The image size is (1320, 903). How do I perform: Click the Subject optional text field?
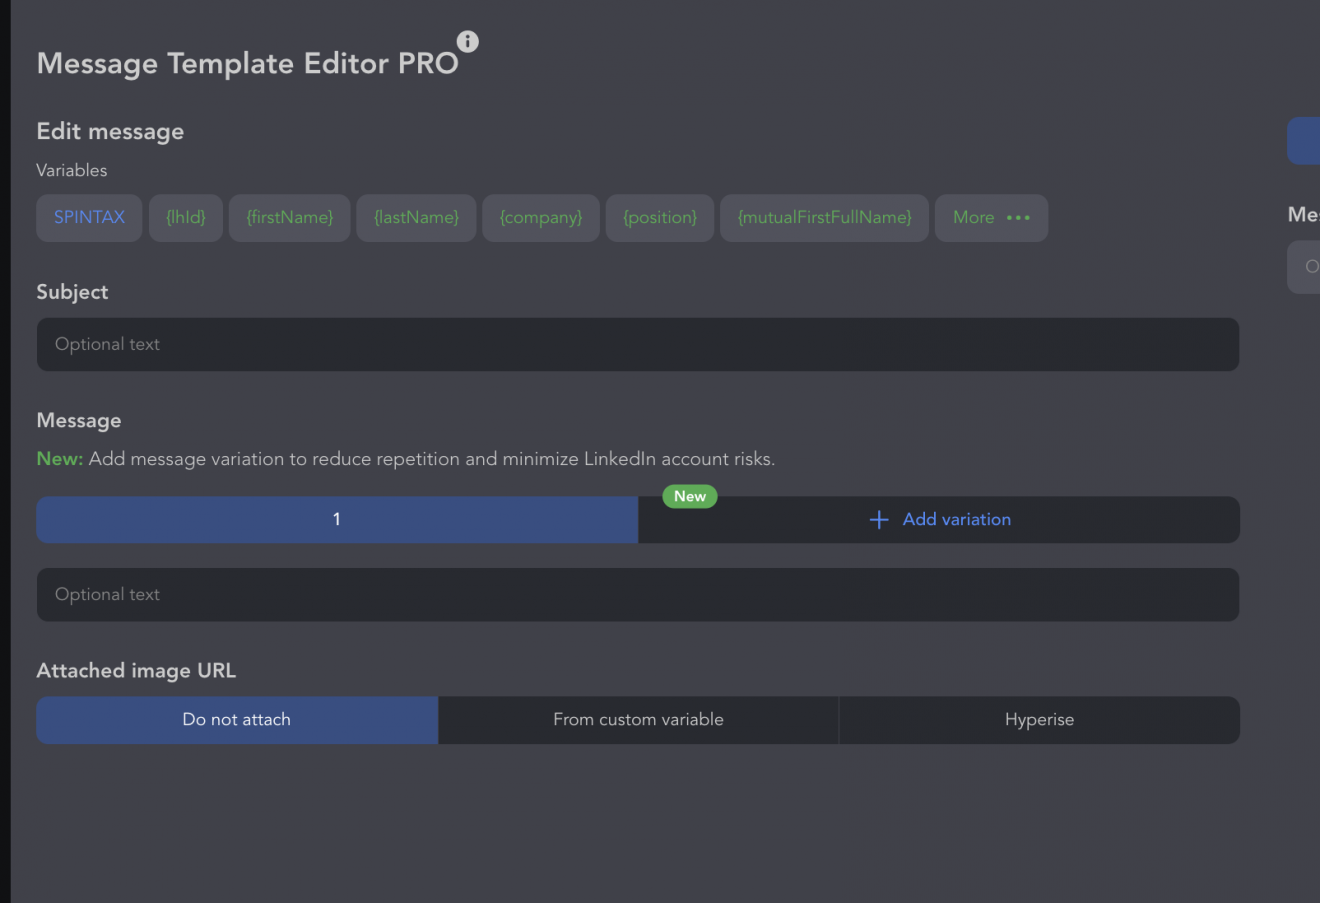click(x=637, y=344)
